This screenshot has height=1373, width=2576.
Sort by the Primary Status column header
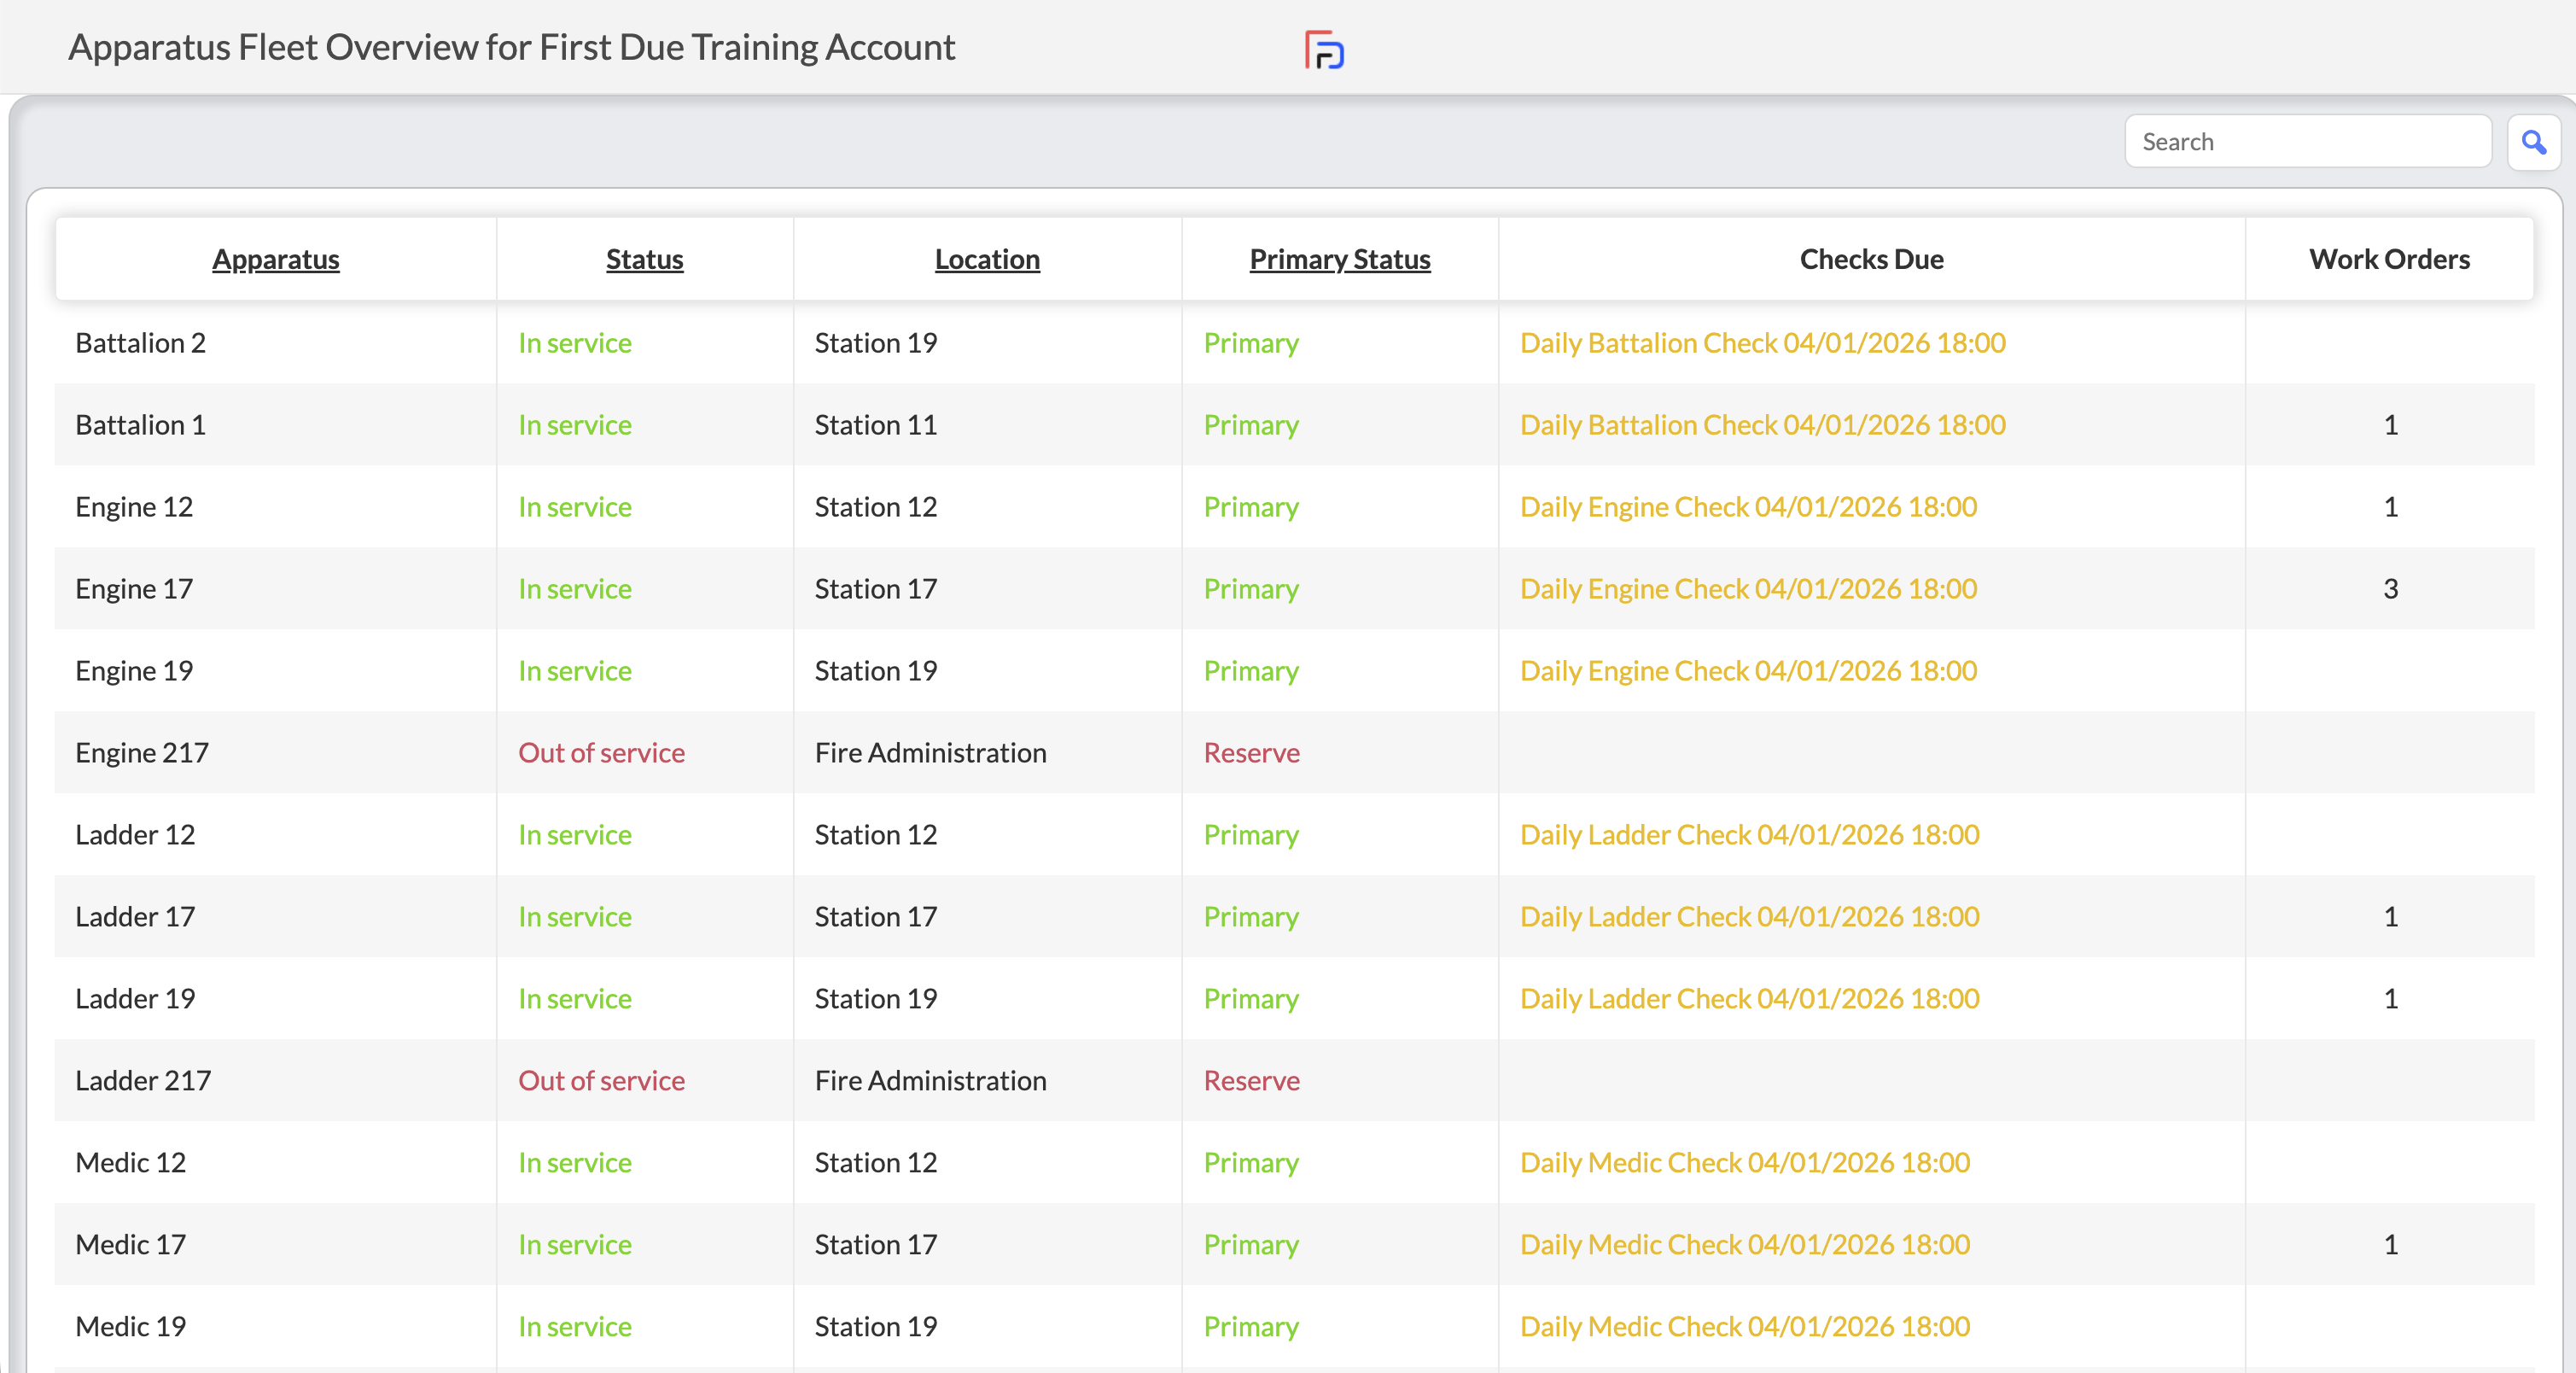click(1340, 259)
